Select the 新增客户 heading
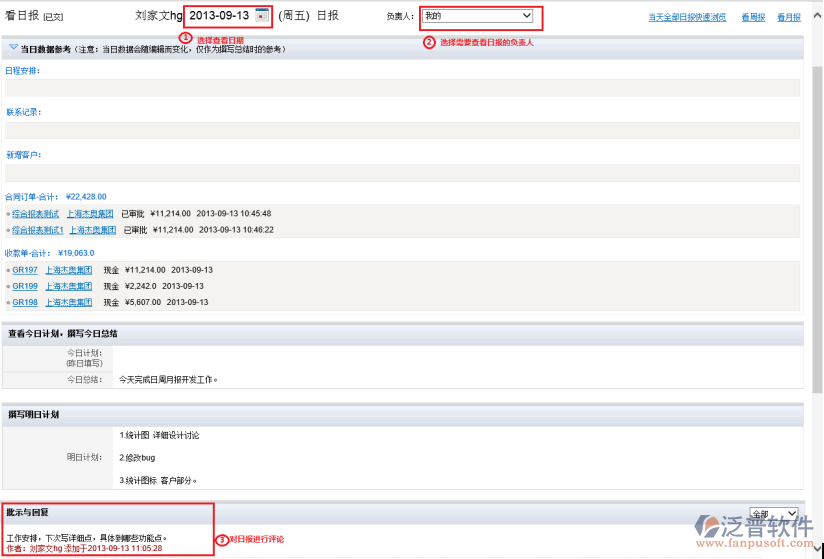Screen dimensions: 824x559 pyautogui.click(x=24, y=155)
